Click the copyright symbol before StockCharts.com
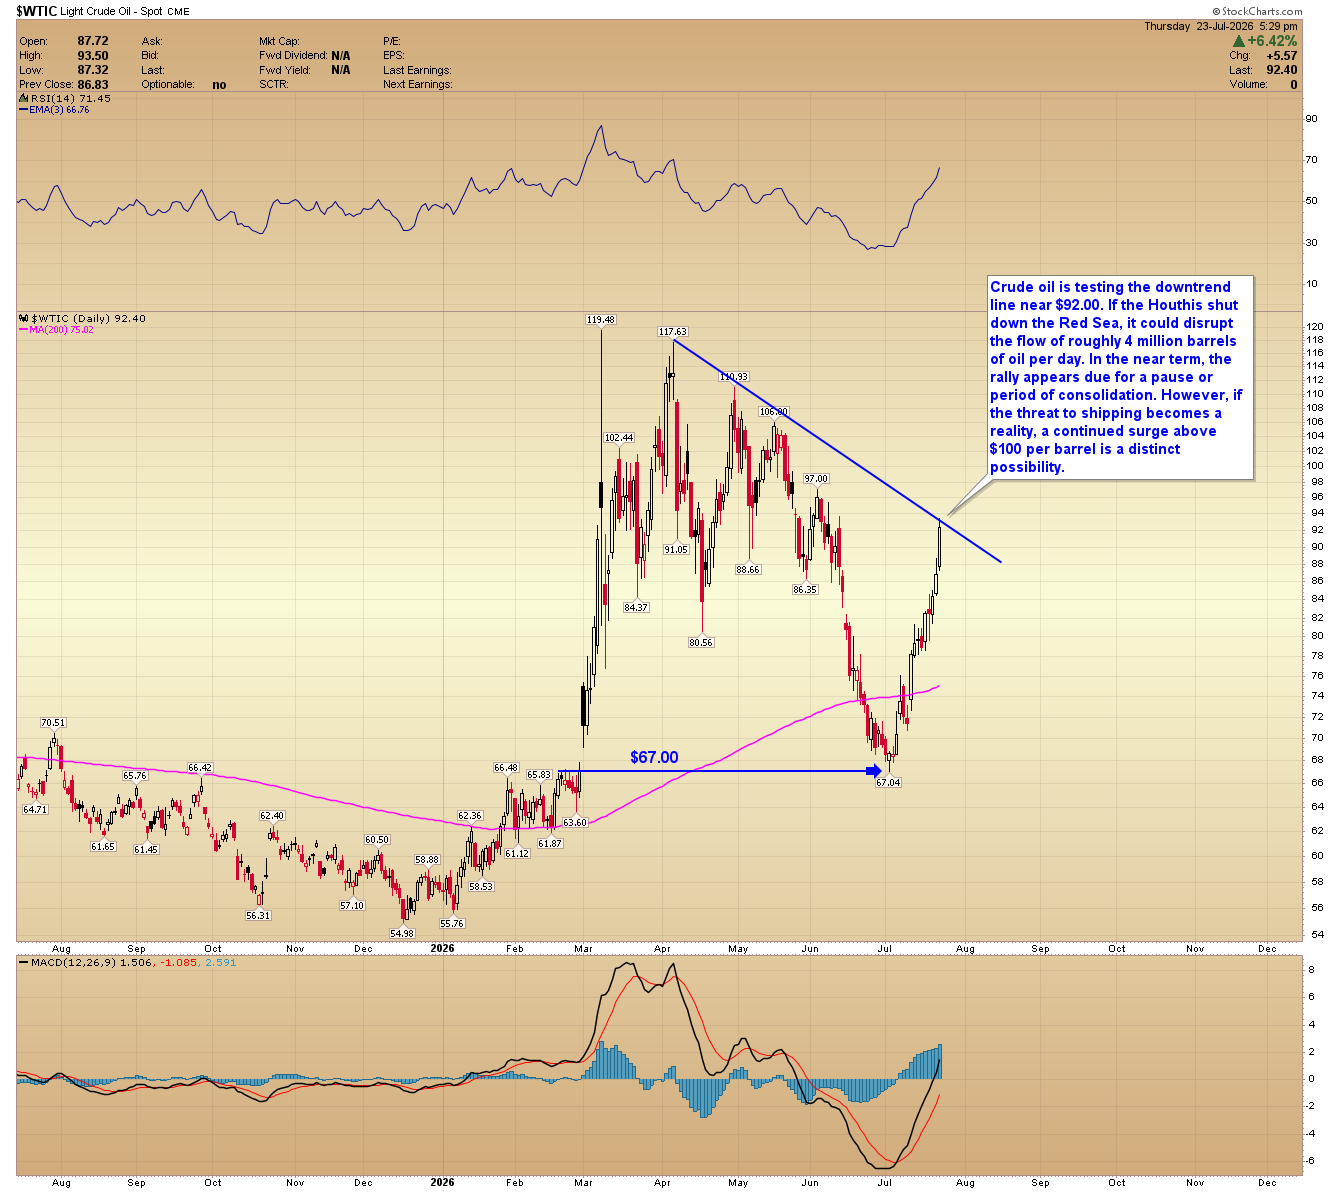Screen dimensions: 1340x1192 (x=1216, y=11)
